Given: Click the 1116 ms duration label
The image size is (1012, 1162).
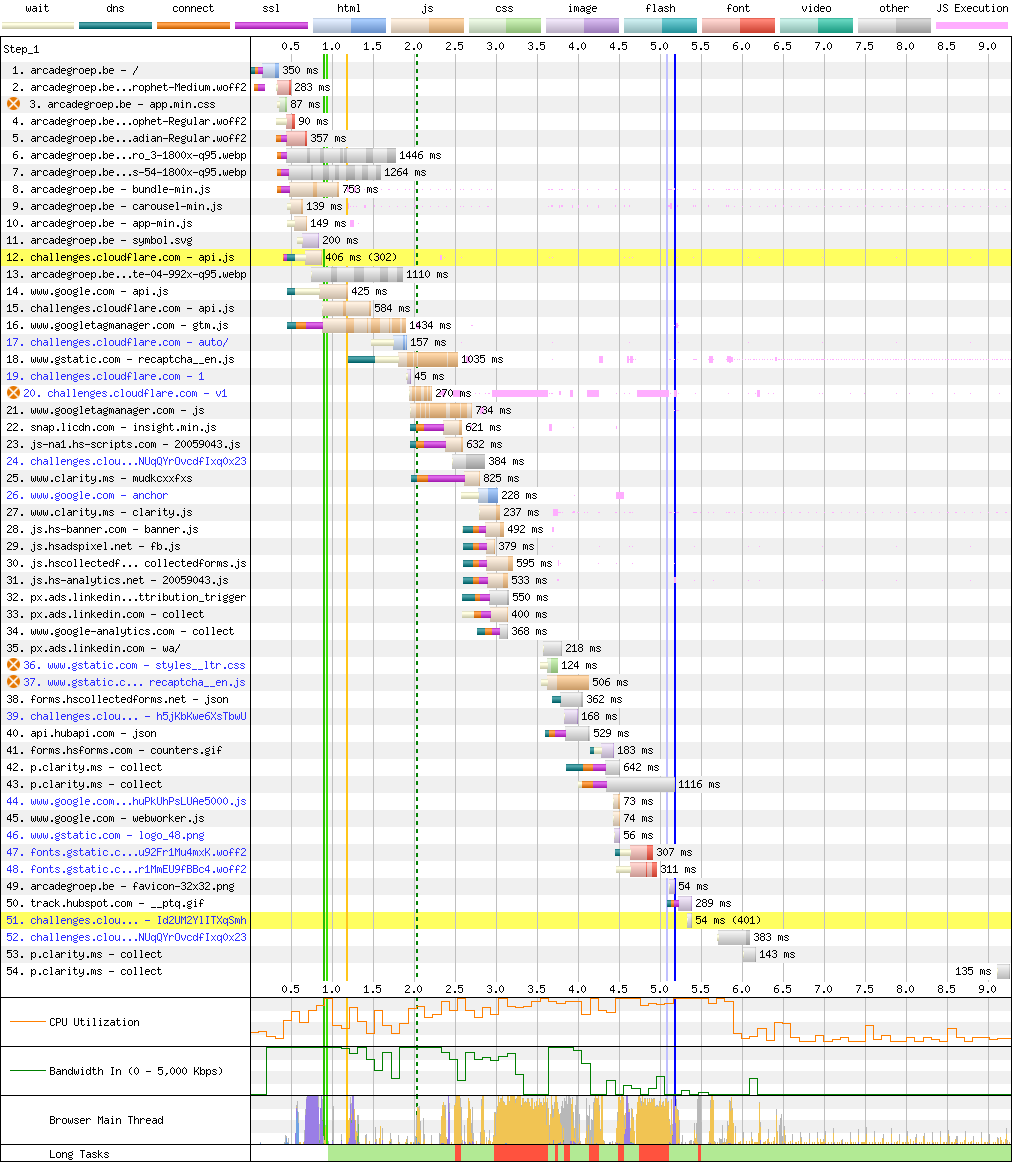Looking at the screenshot, I should (x=699, y=784).
